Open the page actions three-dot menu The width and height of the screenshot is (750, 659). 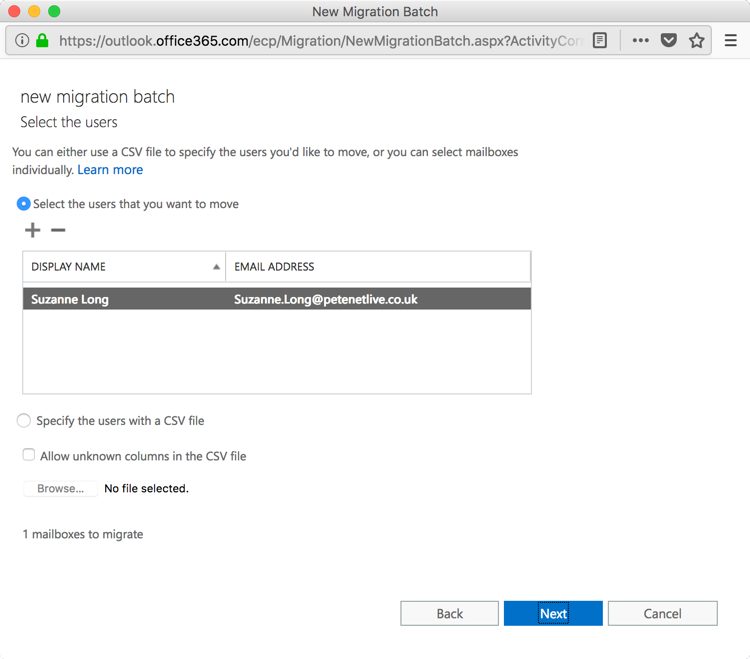[640, 41]
